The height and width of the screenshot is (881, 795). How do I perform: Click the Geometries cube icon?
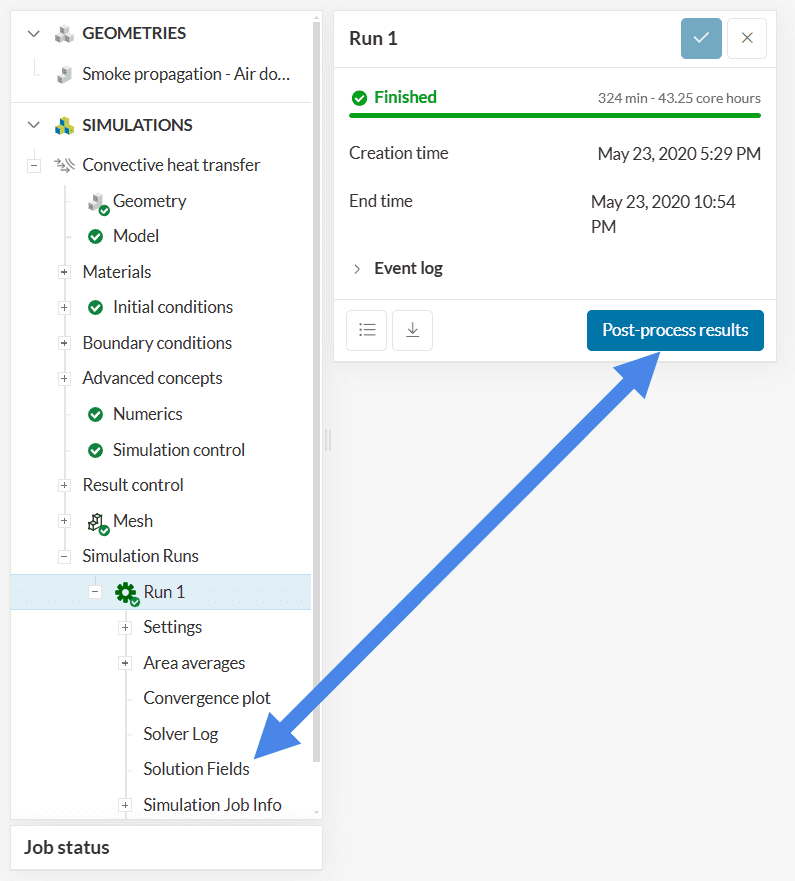pyautogui.click(x=64, y=34)
